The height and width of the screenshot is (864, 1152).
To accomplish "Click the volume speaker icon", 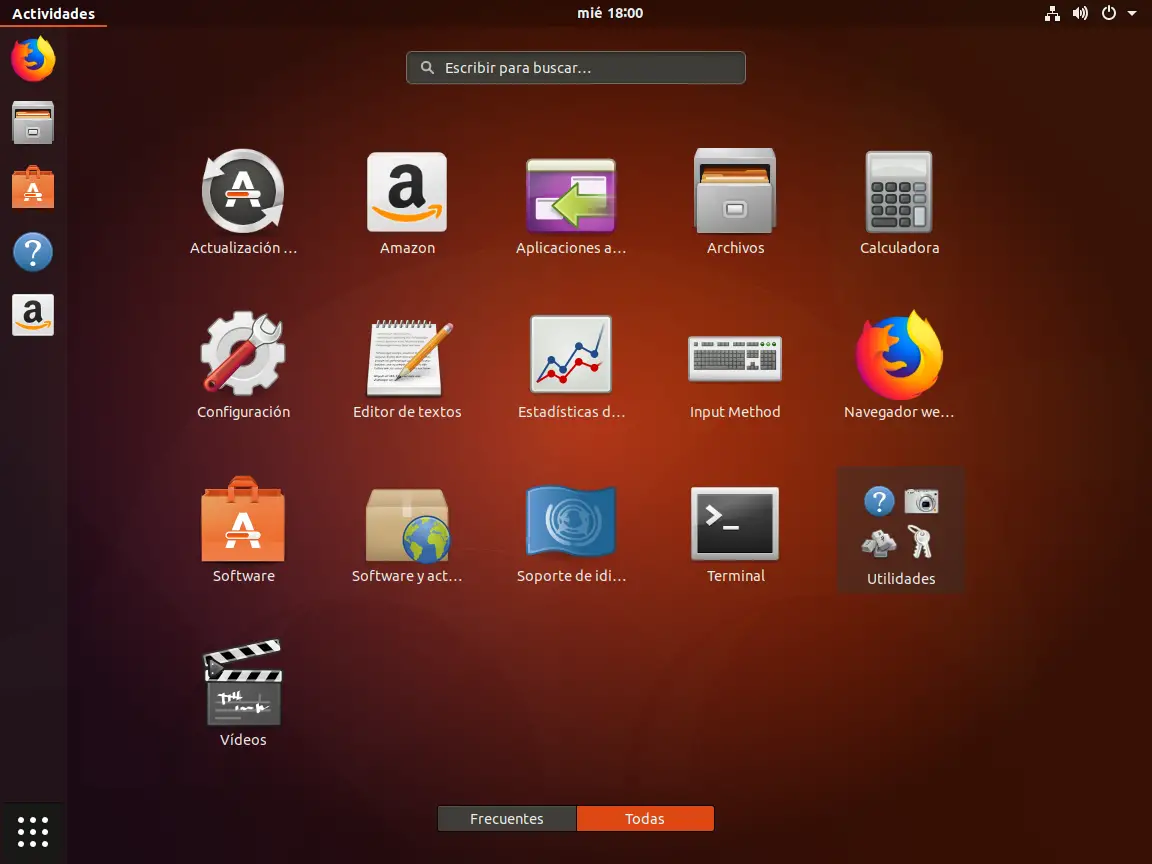I will click(1080, 13).
